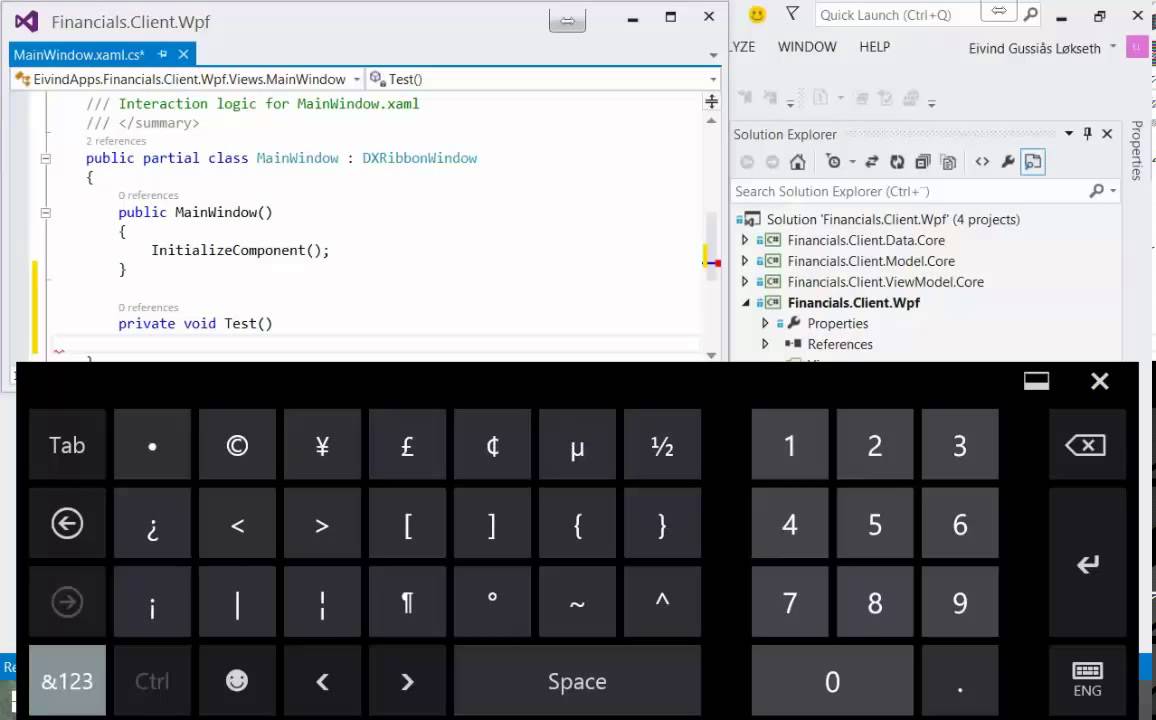Open Solution Explorer window position dropdown

coord(1069,133)
